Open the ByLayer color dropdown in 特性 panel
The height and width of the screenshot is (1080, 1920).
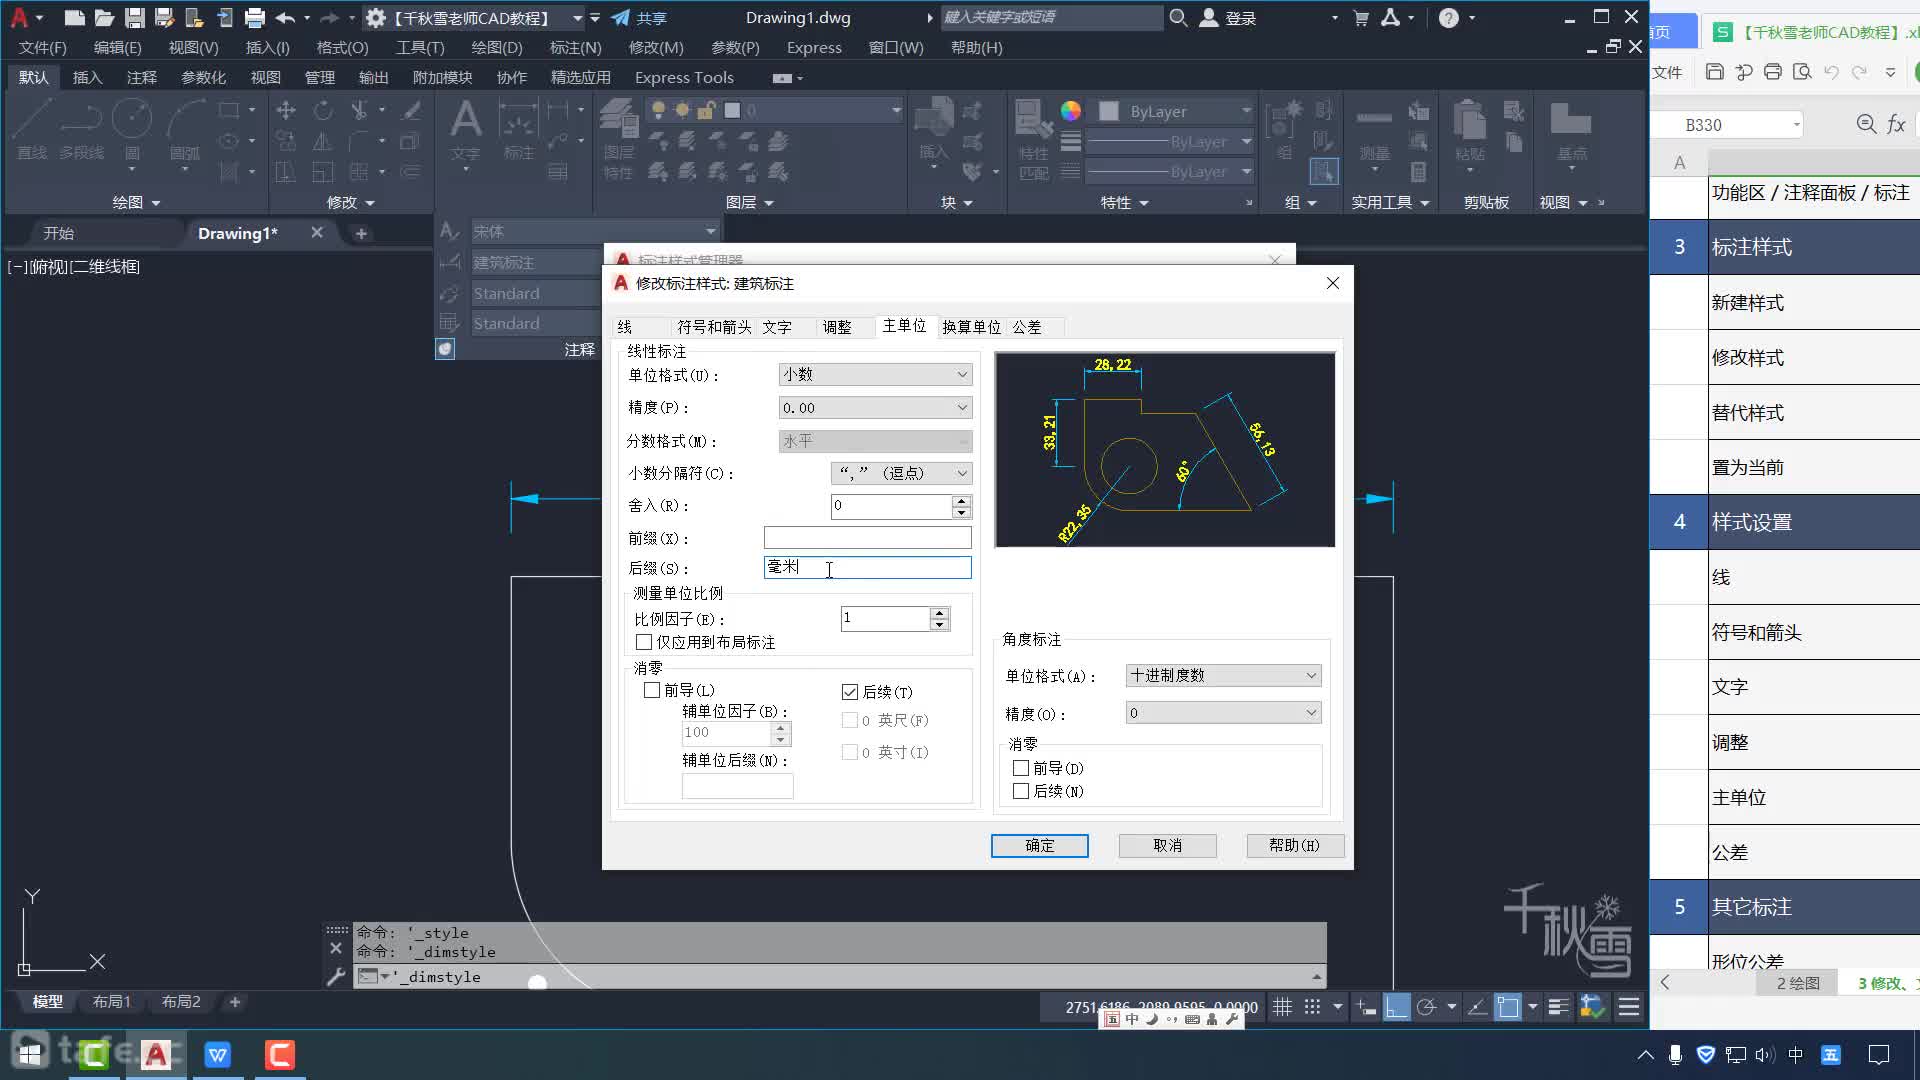pos(1176,111)
